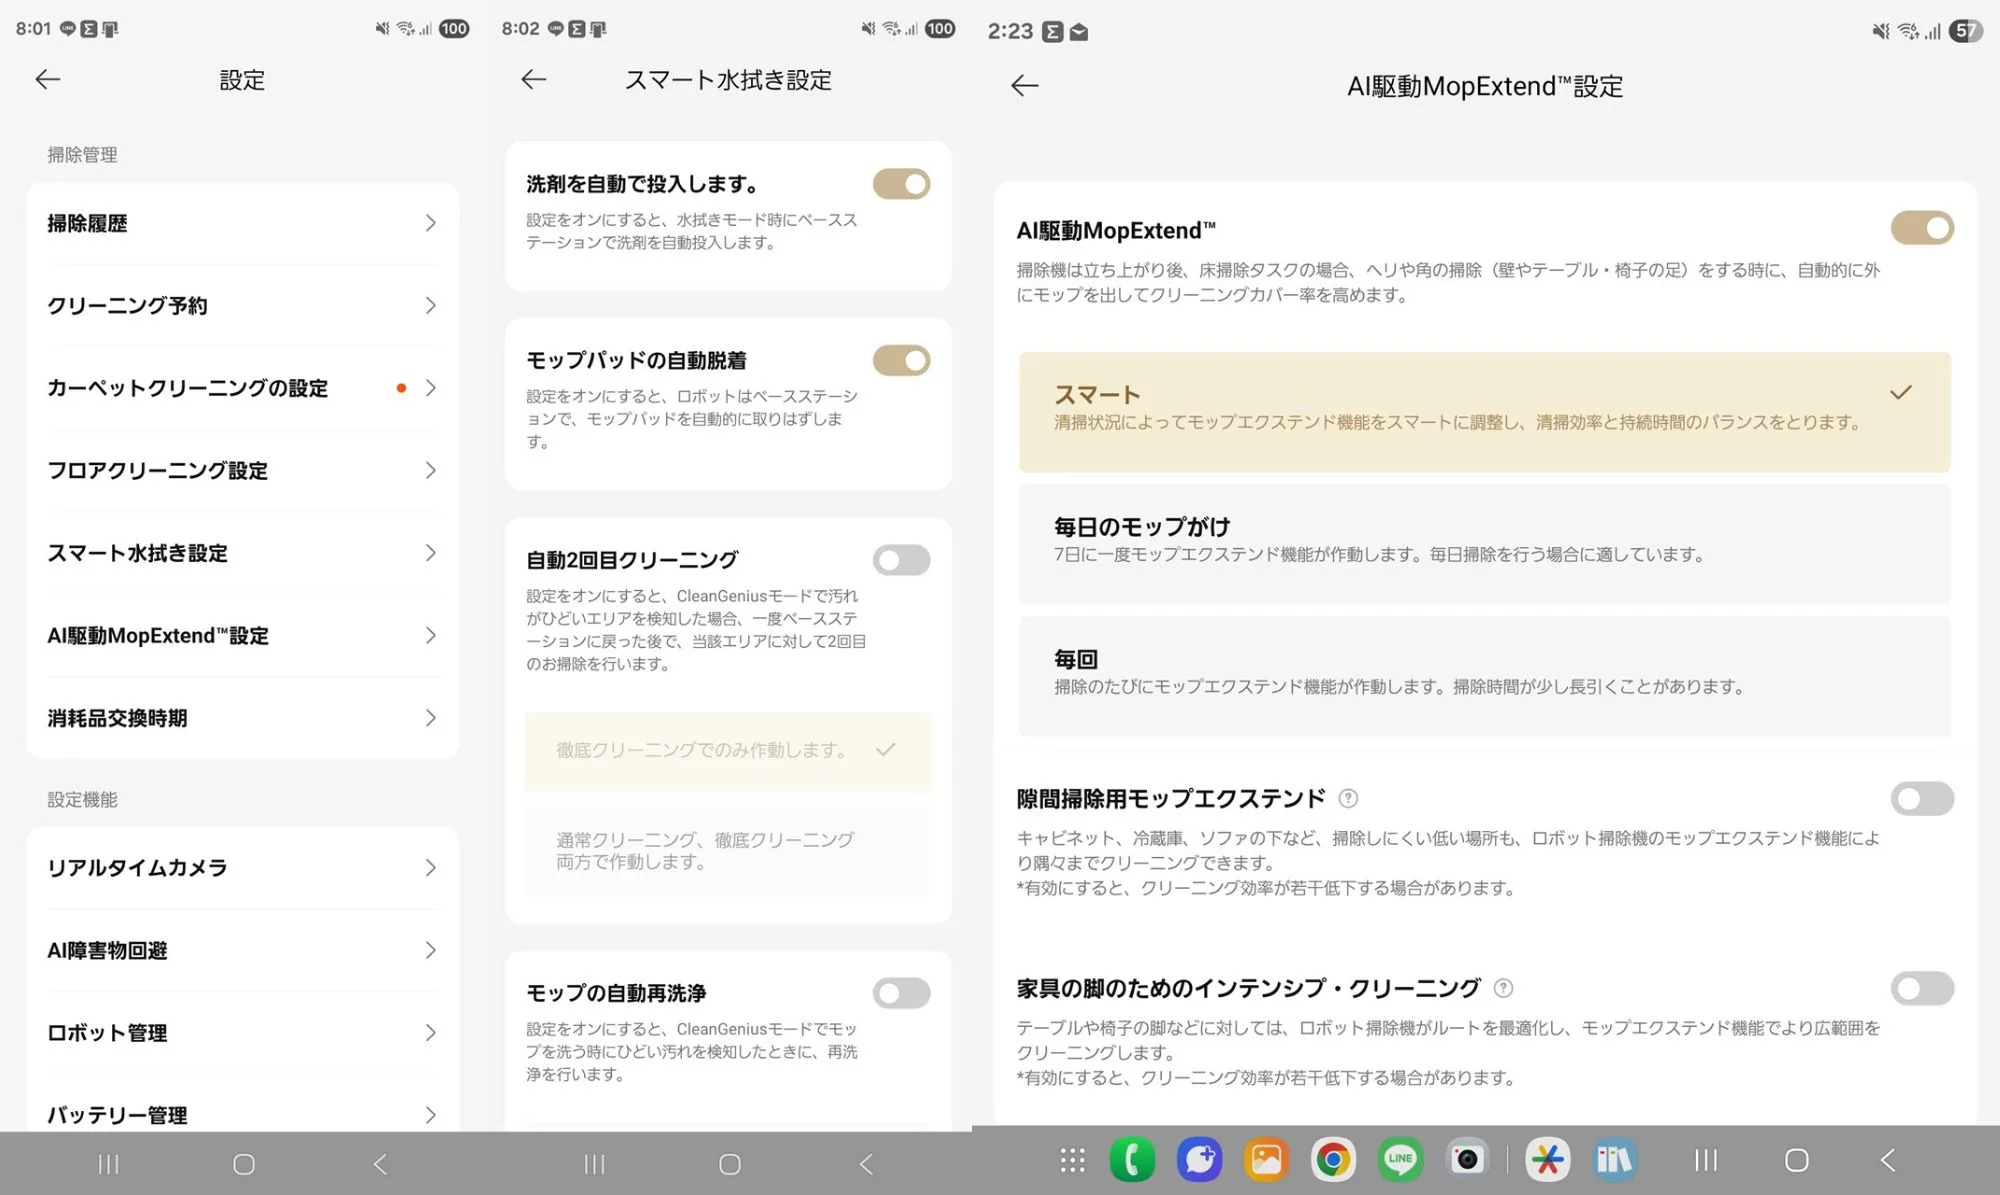Open カーペットクリーニングの設定 chevron
Screen dimensions: 2000x1195
pyautogui.click(x=430, y=388)
